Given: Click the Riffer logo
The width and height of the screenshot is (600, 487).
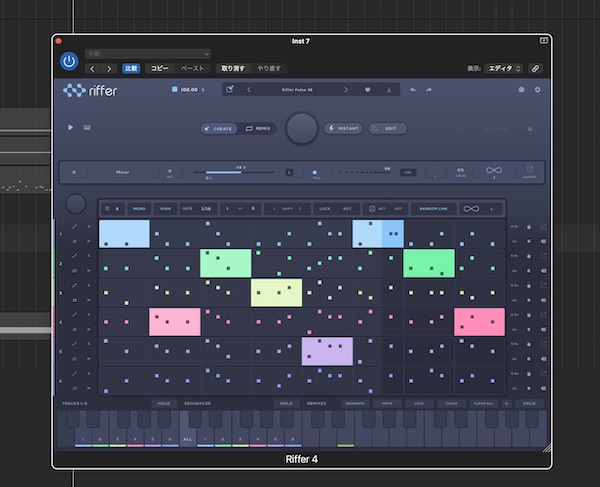Looking at the screenshot, I should pos(90,90).
